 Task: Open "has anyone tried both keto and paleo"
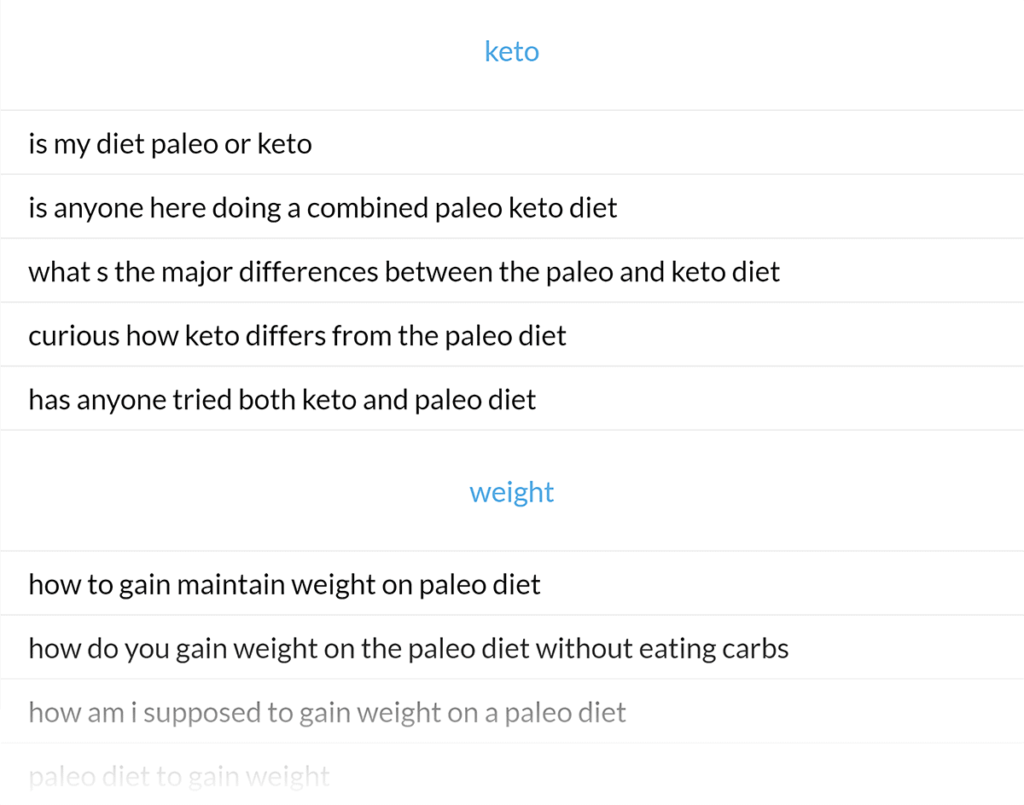282,400
